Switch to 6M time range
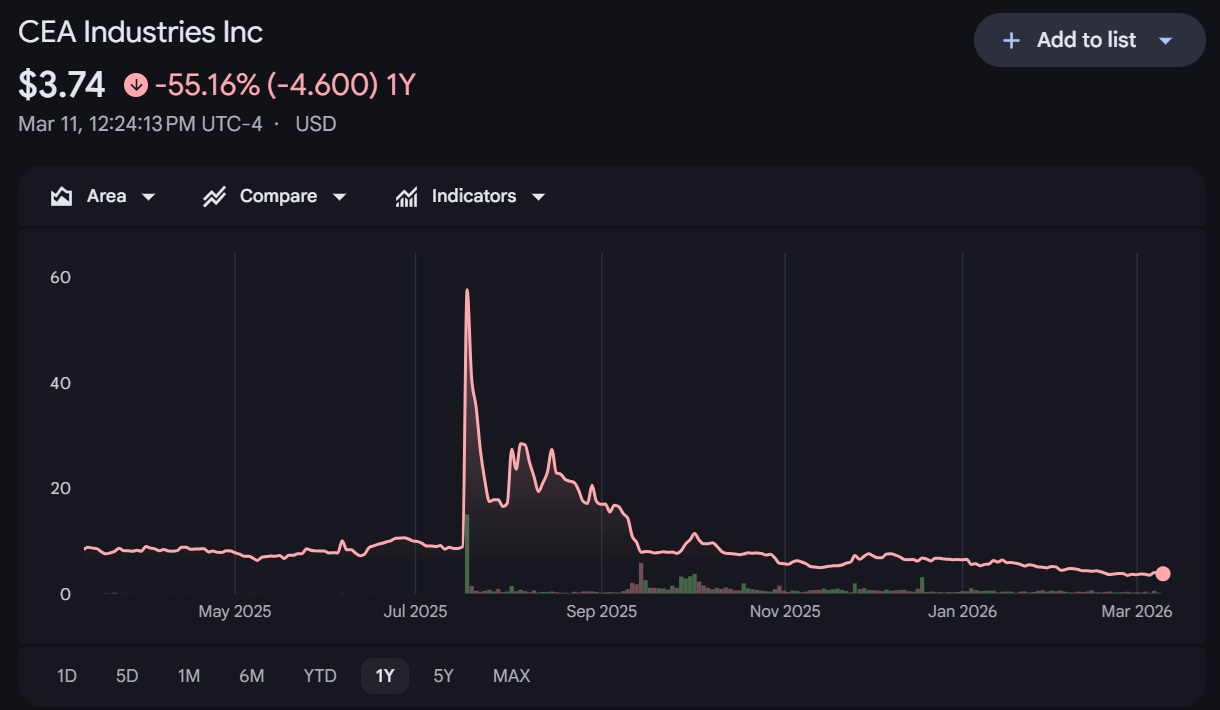Viewport: 1220px width, 710px height. point(252,676)
